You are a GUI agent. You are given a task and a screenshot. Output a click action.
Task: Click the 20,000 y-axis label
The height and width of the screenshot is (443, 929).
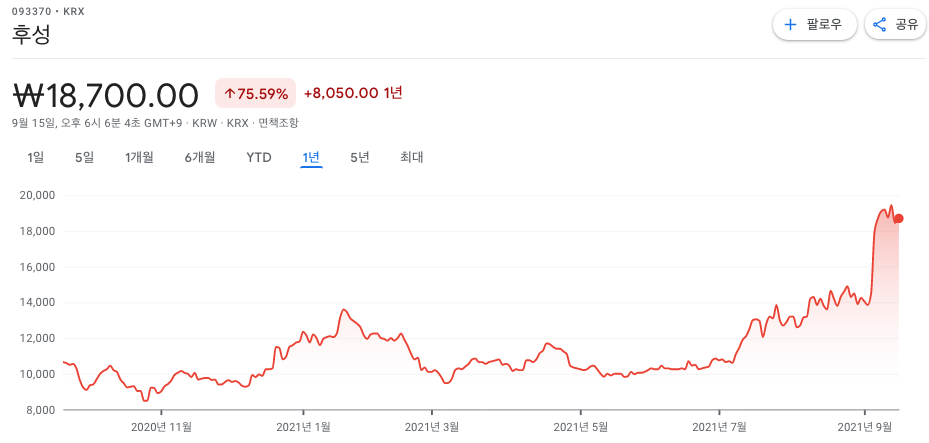click(x=37, y=195)
